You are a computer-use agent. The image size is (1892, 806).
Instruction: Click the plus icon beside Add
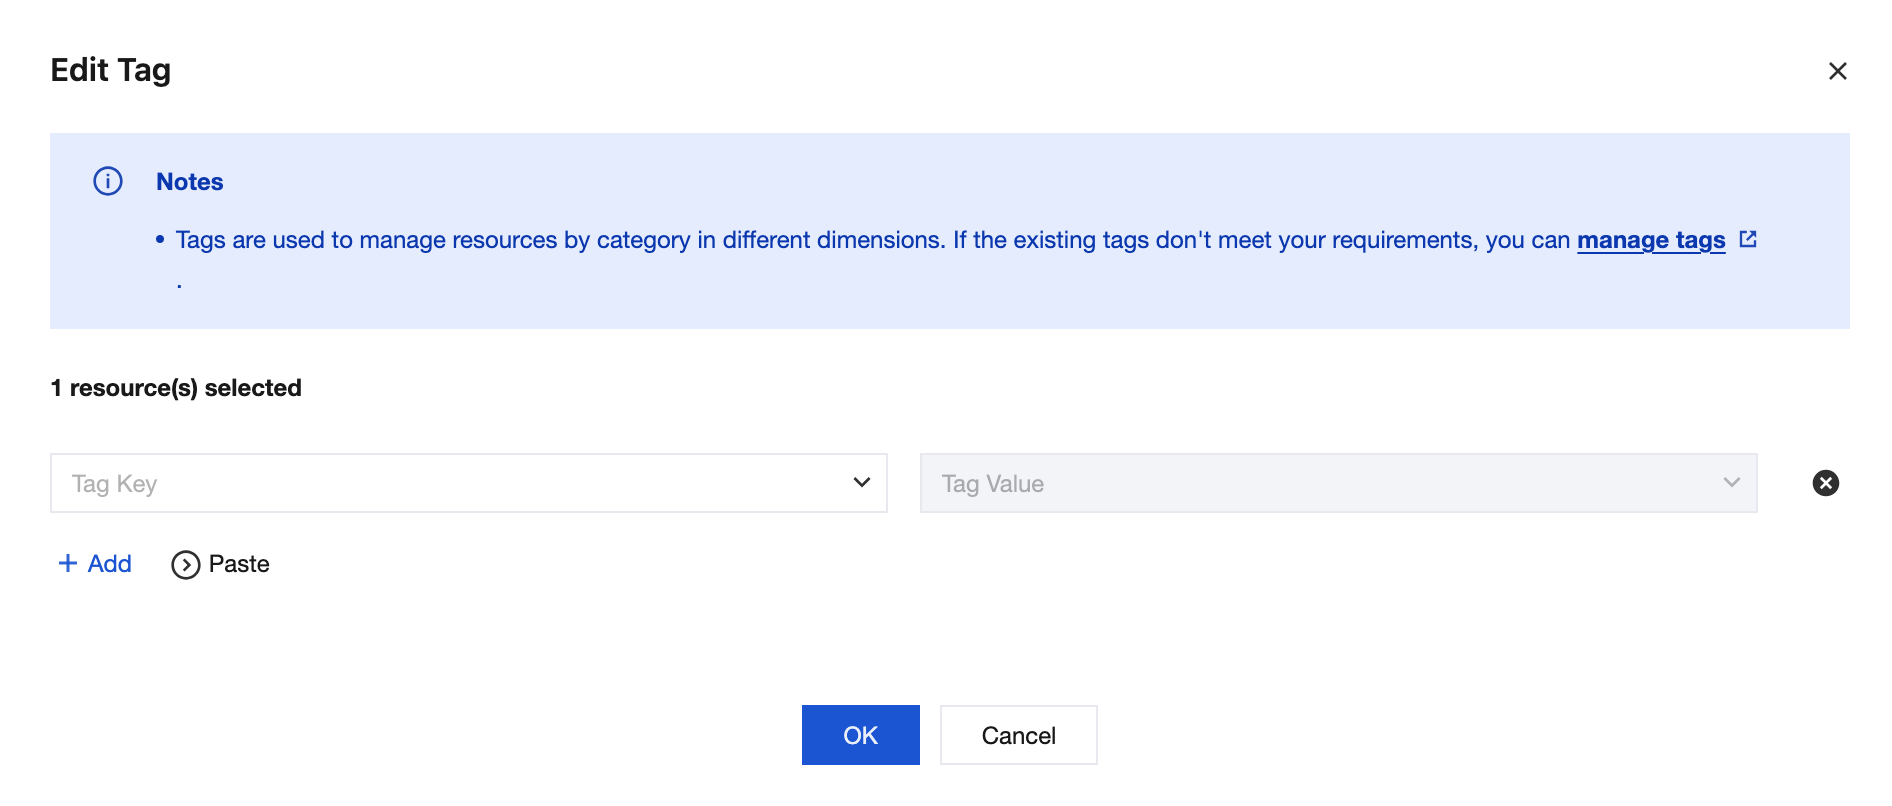[x=68, y=563]
